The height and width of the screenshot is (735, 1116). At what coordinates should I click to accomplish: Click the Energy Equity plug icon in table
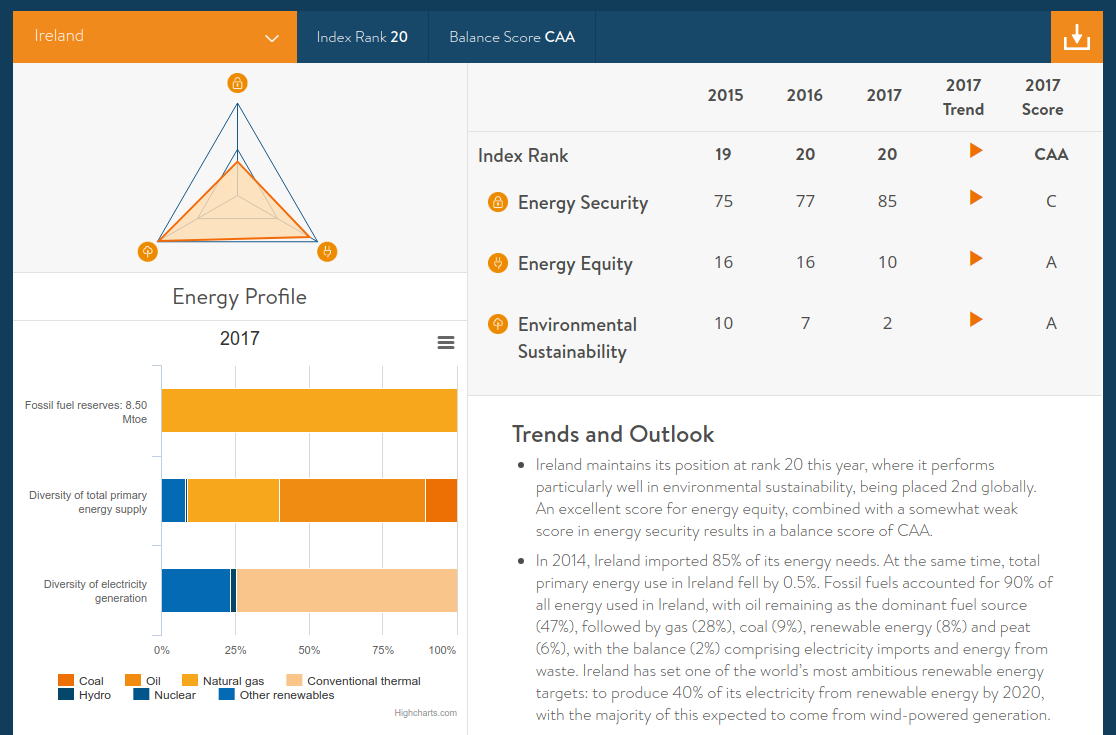click(498, 263)
